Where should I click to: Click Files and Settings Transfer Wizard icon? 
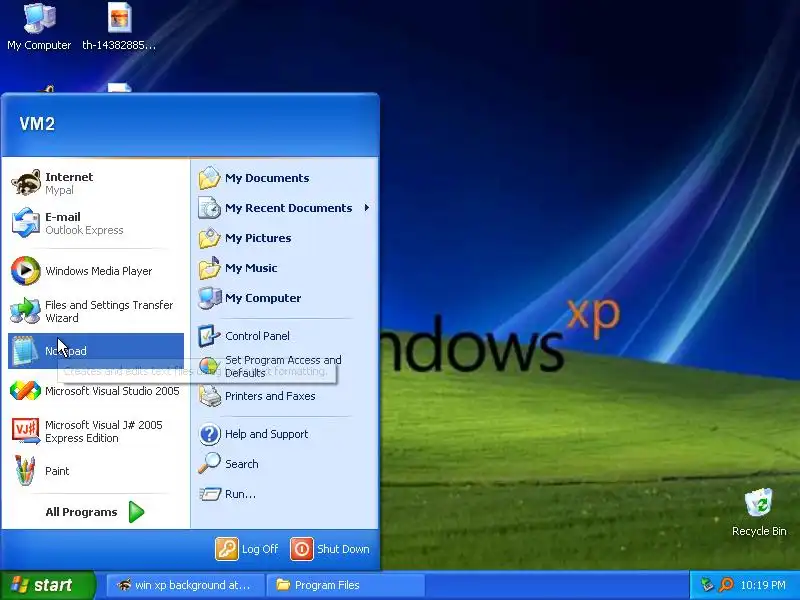[26, 310]
